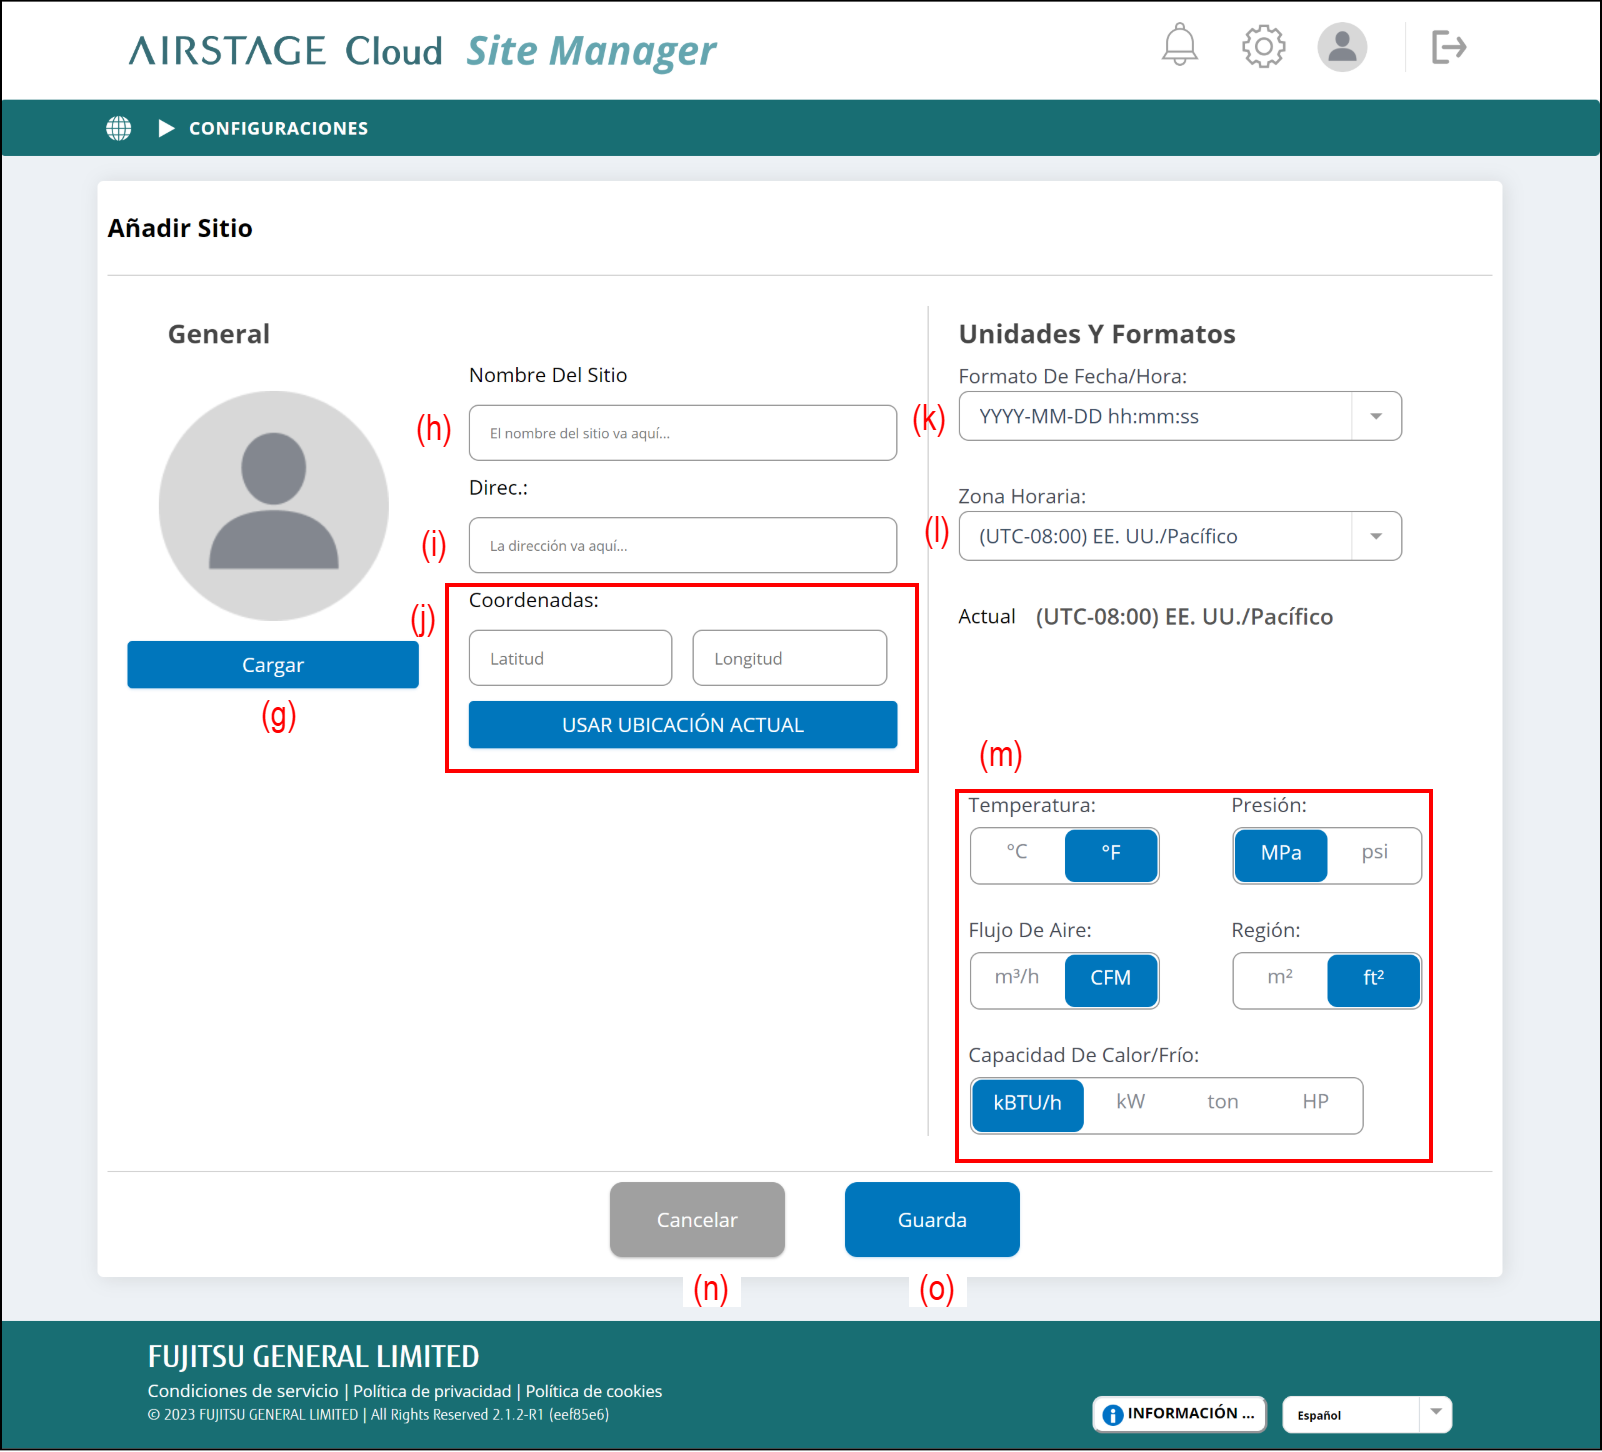Click the Guarda button
The image size is (1602, 1452).
931,1220
